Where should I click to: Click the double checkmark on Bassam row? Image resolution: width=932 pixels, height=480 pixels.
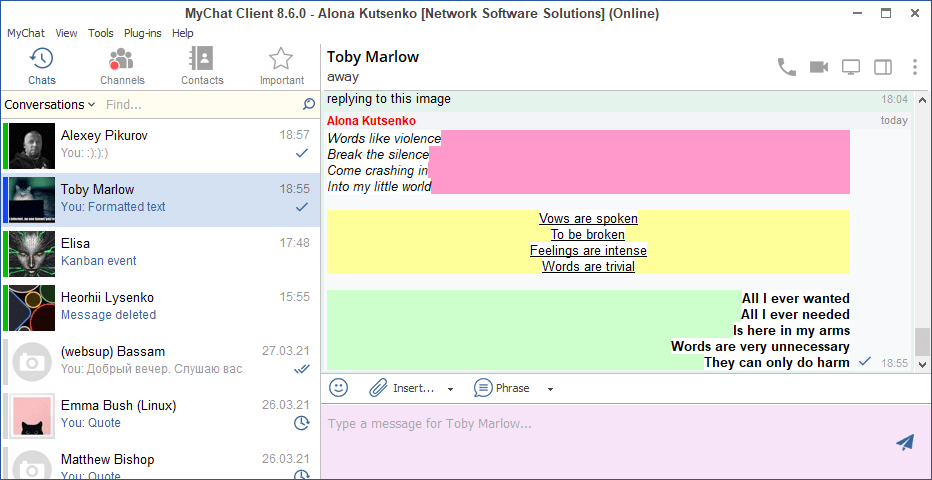pos(302,369)
